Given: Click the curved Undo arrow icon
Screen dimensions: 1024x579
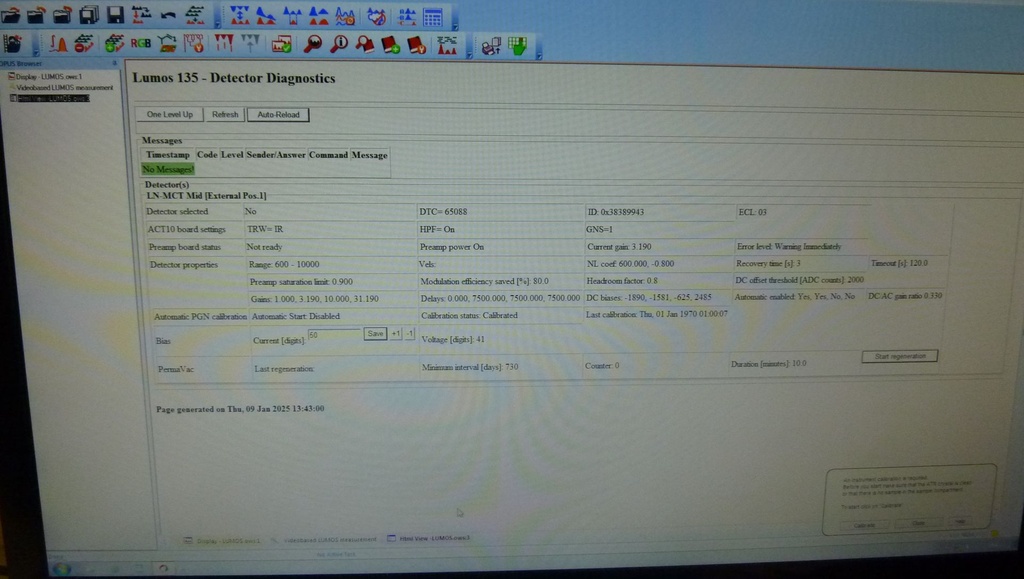Looking at the screenshot, I should click(168, 14).
